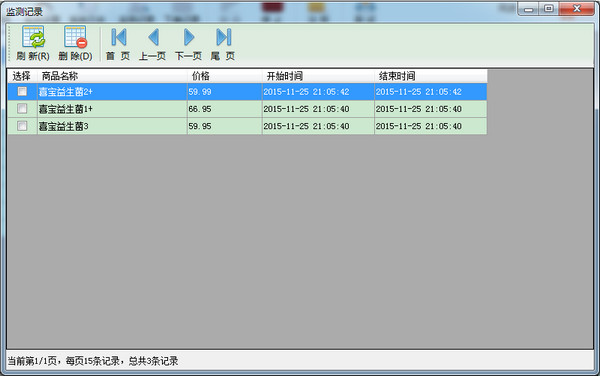
Task: Click end time of 喜宝益生菌2+ row
Action: coord(430,92)
